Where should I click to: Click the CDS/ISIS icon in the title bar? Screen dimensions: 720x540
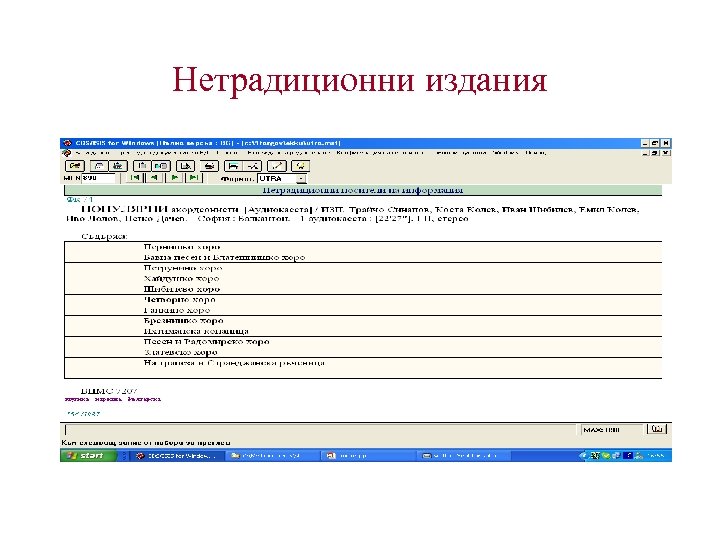click(x=68, y=143)
